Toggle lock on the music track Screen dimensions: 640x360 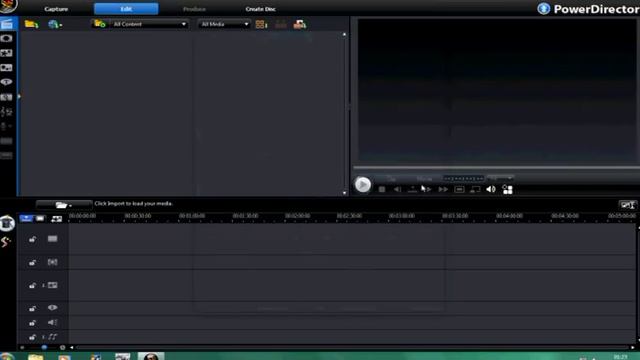click(32, 337)
